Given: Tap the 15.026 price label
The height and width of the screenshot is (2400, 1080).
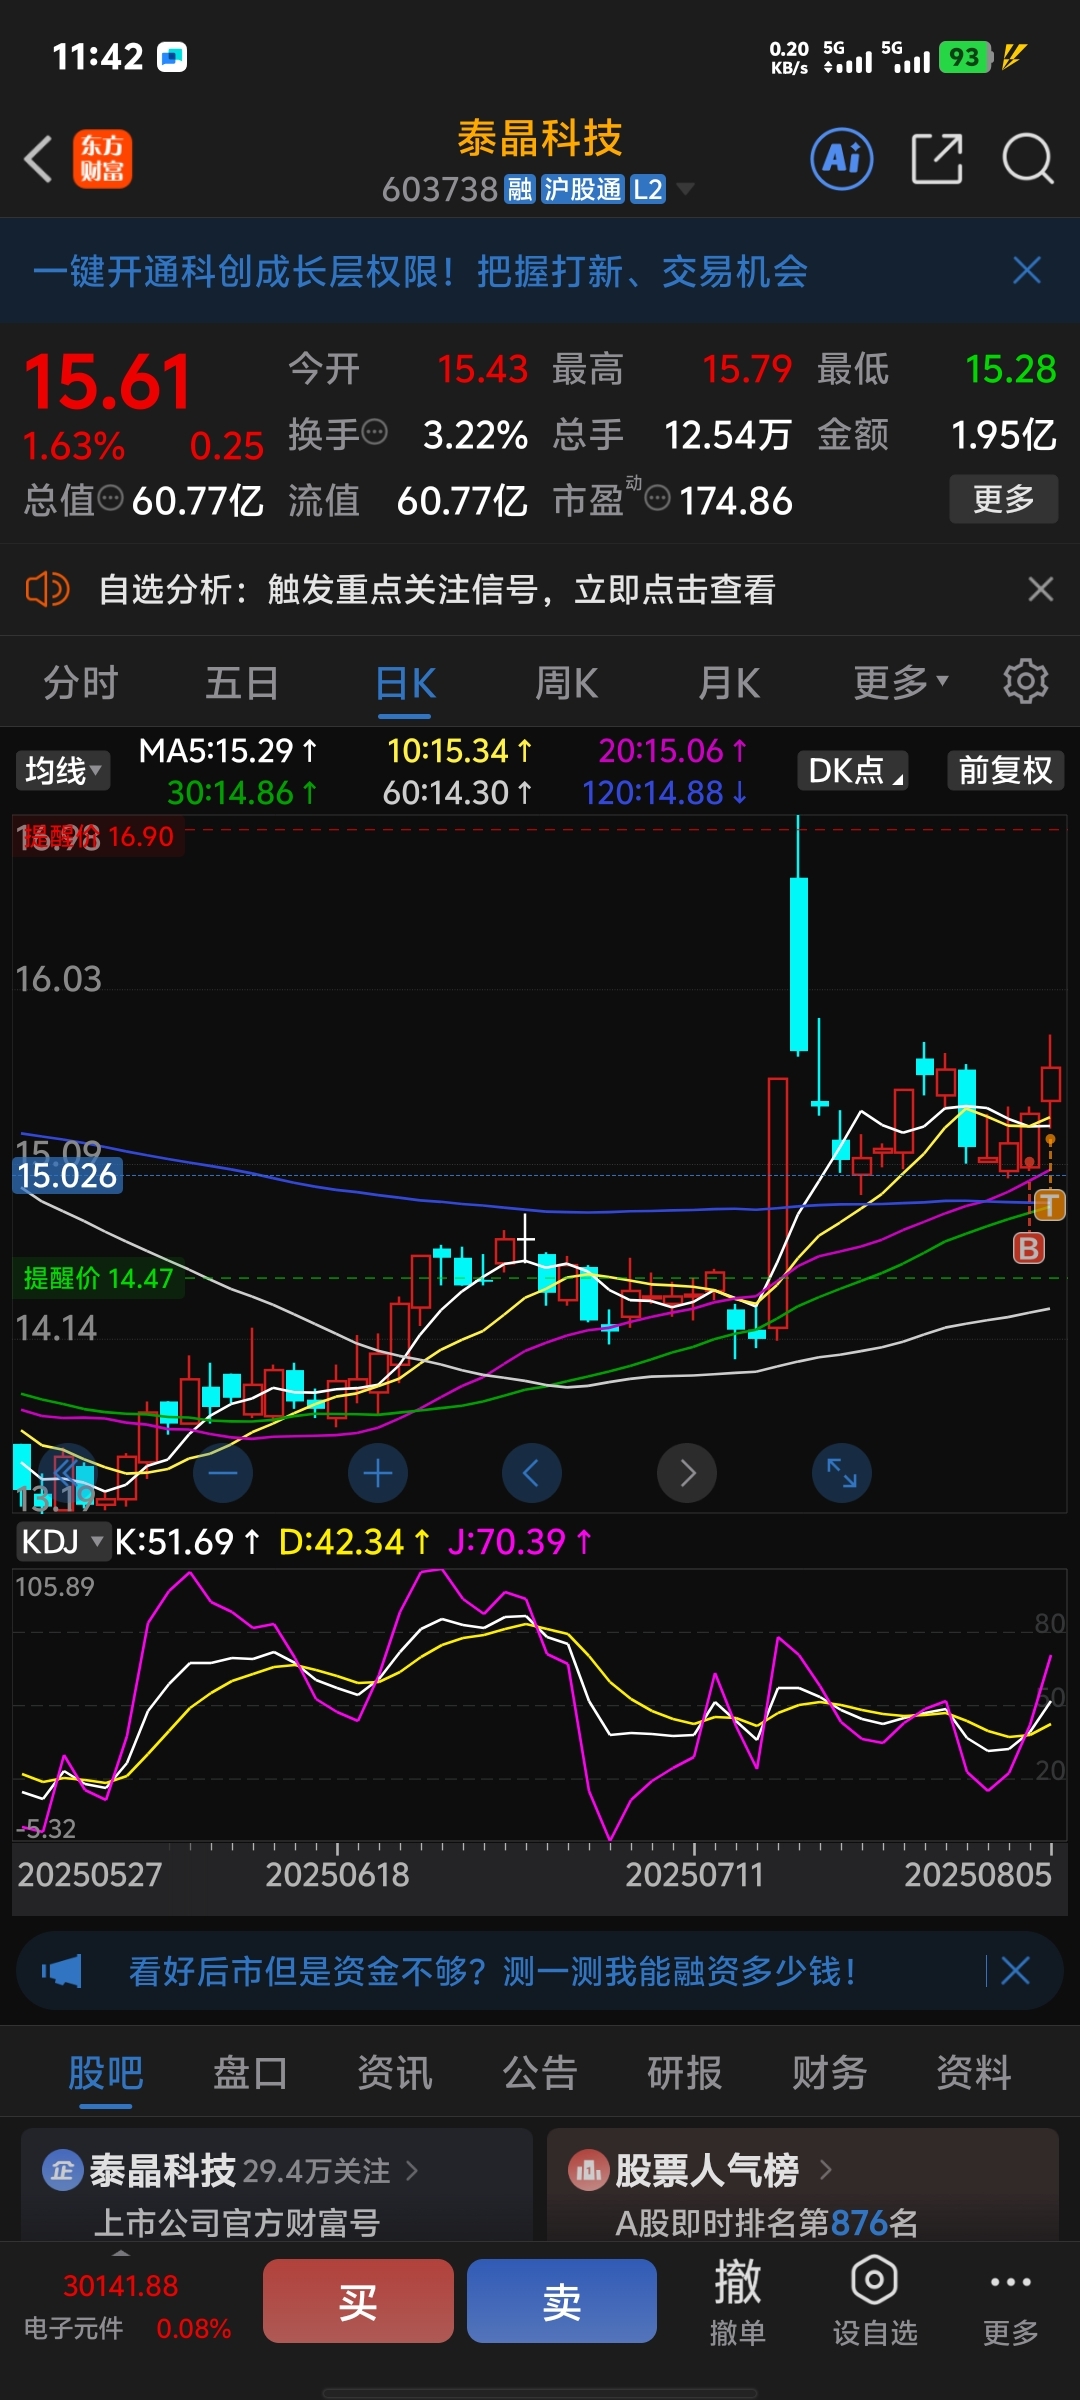Looking at the screenshot, I should pos(67,1175).
